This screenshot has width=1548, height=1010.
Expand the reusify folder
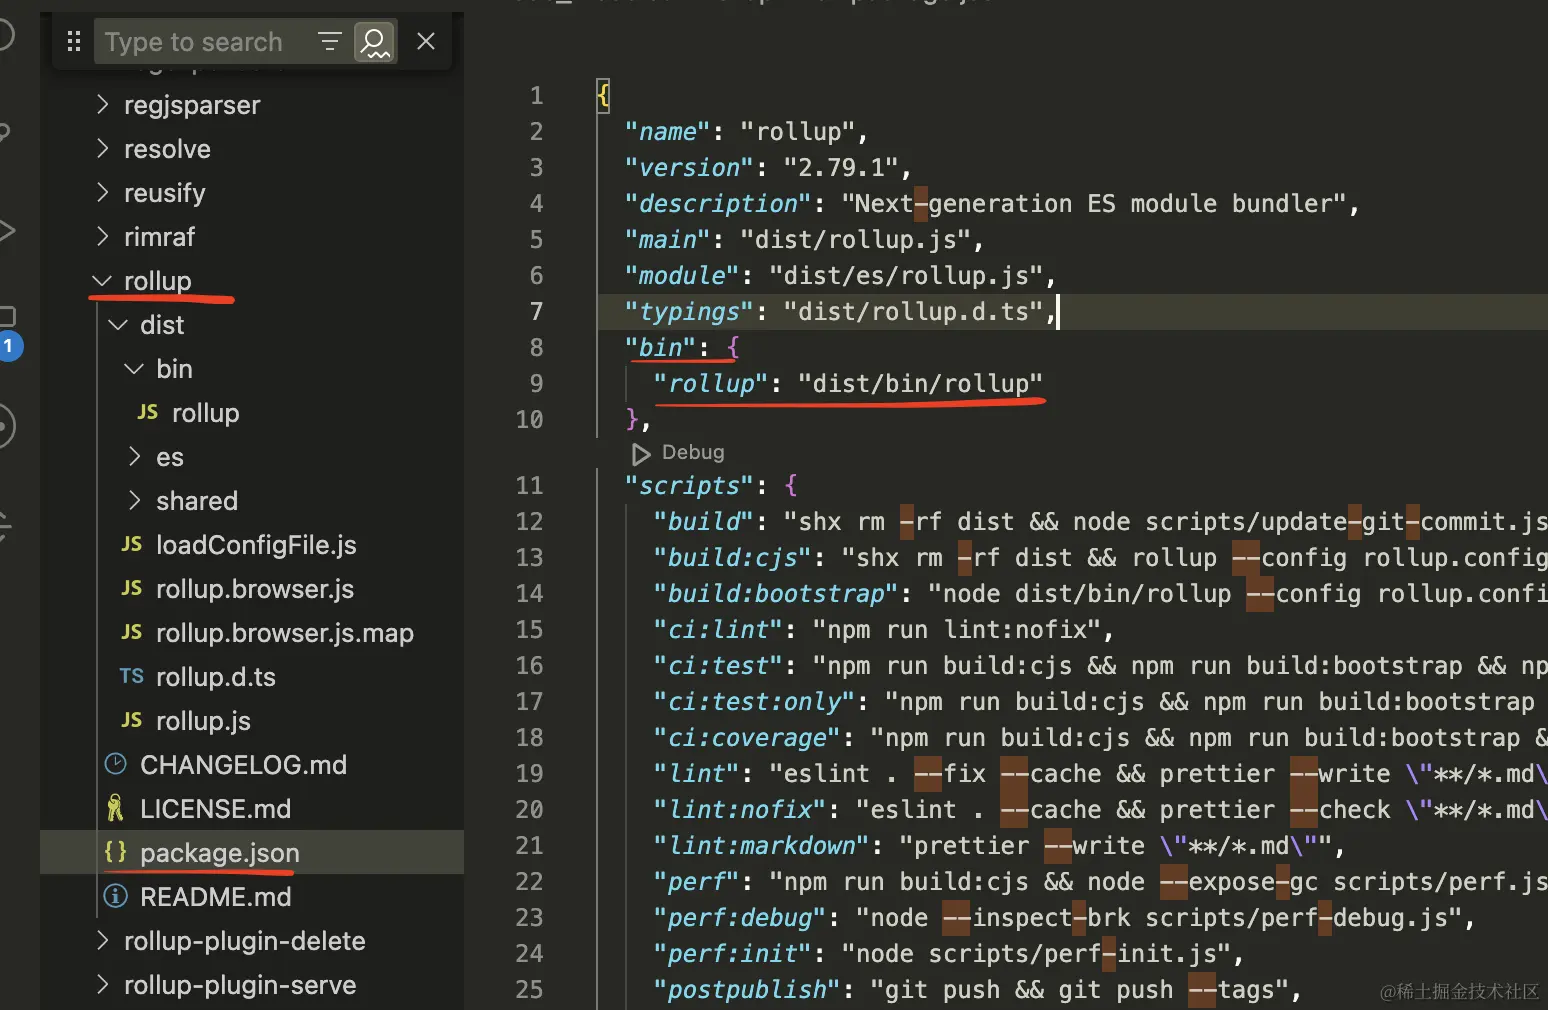tap(102, 192)
